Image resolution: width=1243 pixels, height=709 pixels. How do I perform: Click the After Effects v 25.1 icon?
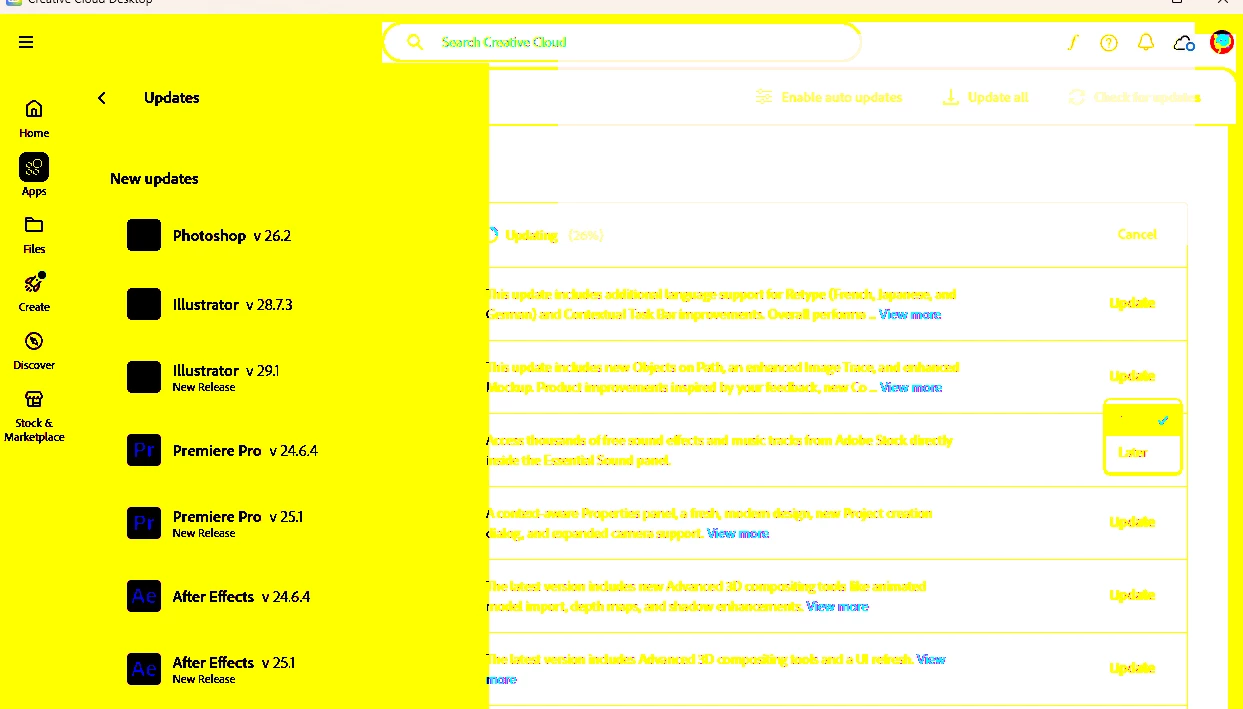click(144, 668)
